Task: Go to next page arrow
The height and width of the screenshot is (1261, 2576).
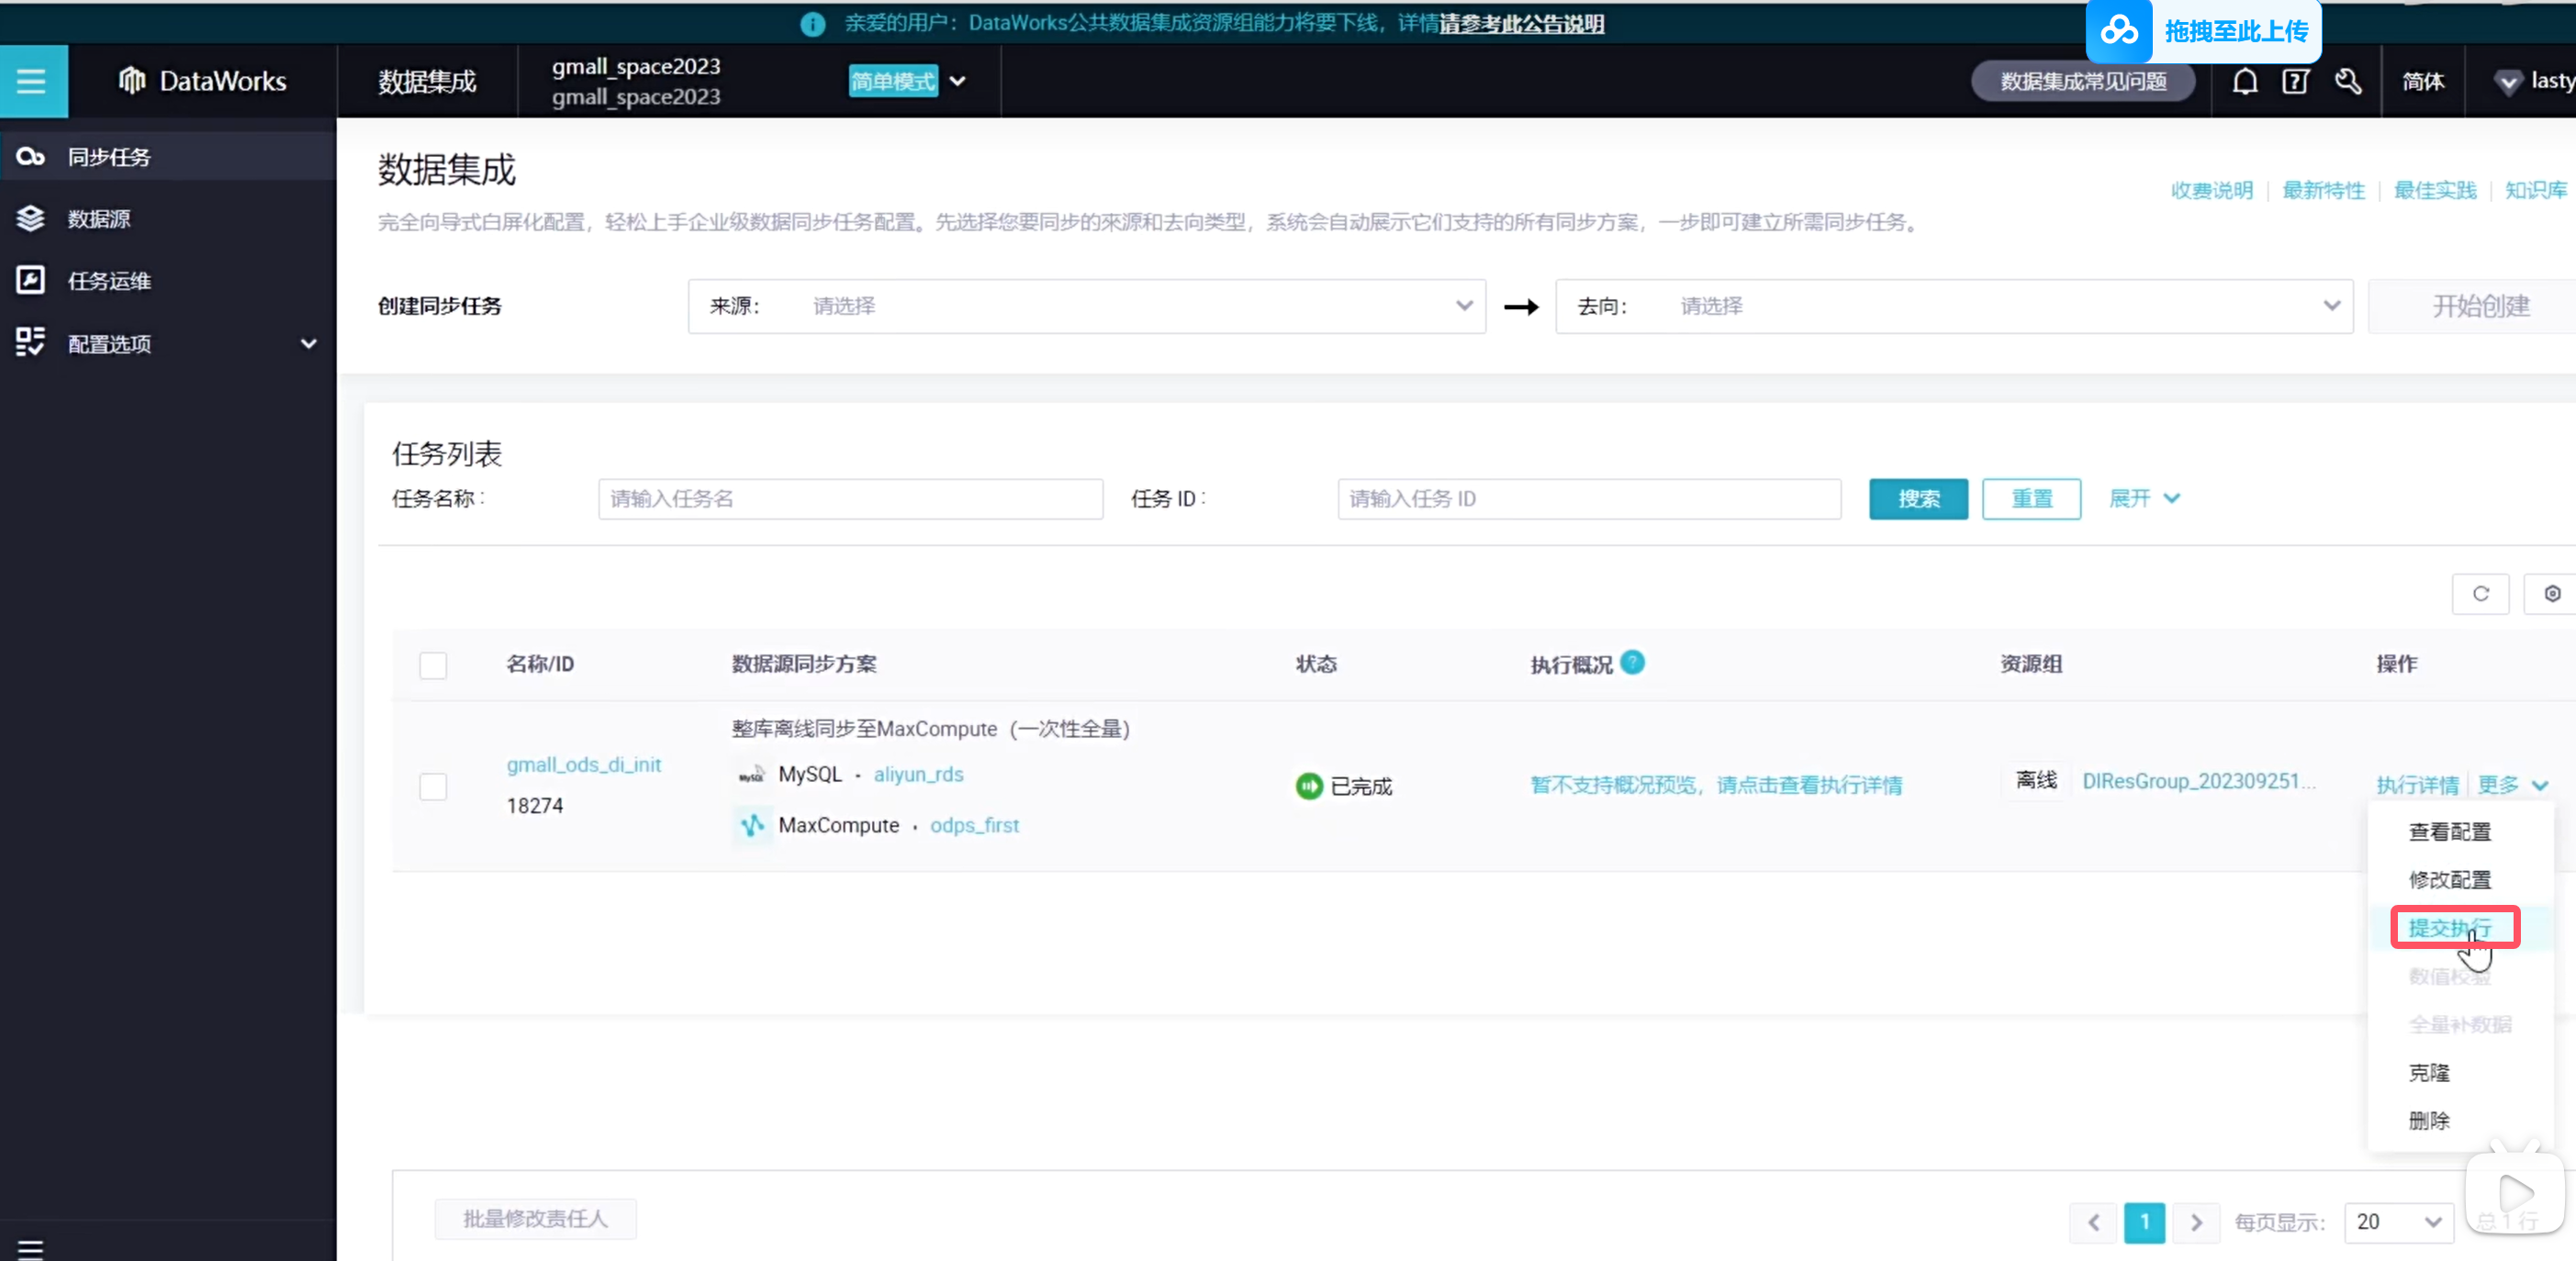Action: pyautogui.click(x=2196, y=1221)
